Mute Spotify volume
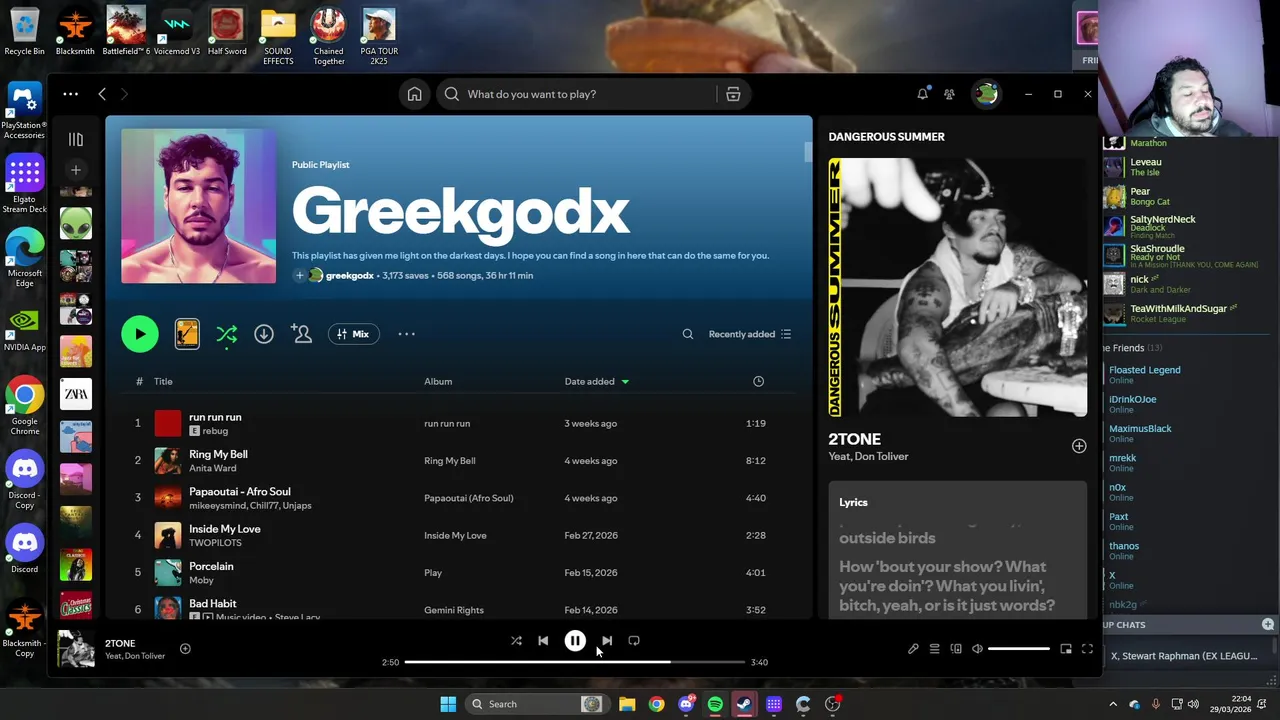1280x720 pixels. point(977,649)
